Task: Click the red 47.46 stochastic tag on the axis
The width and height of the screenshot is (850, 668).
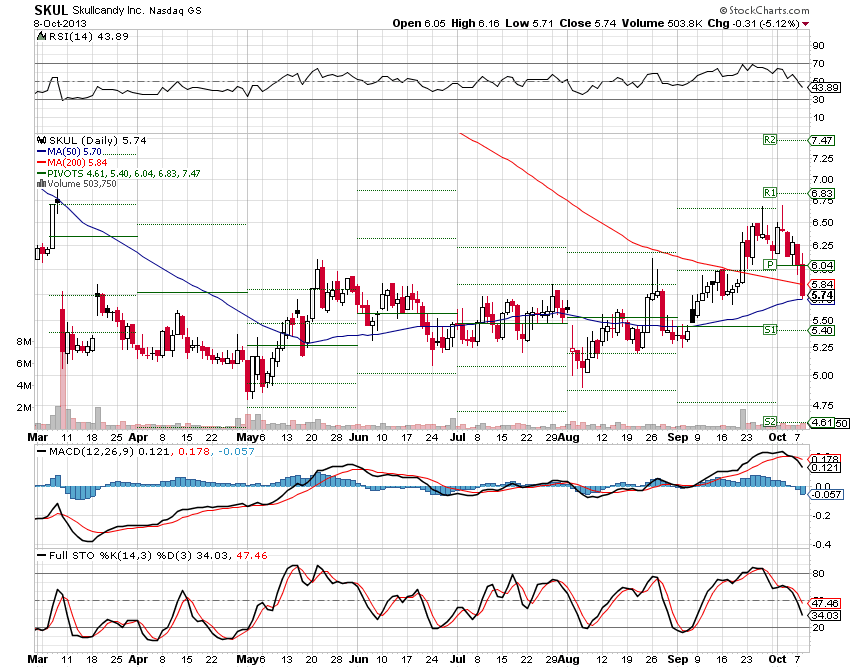Action: click(x=825, y=603)
